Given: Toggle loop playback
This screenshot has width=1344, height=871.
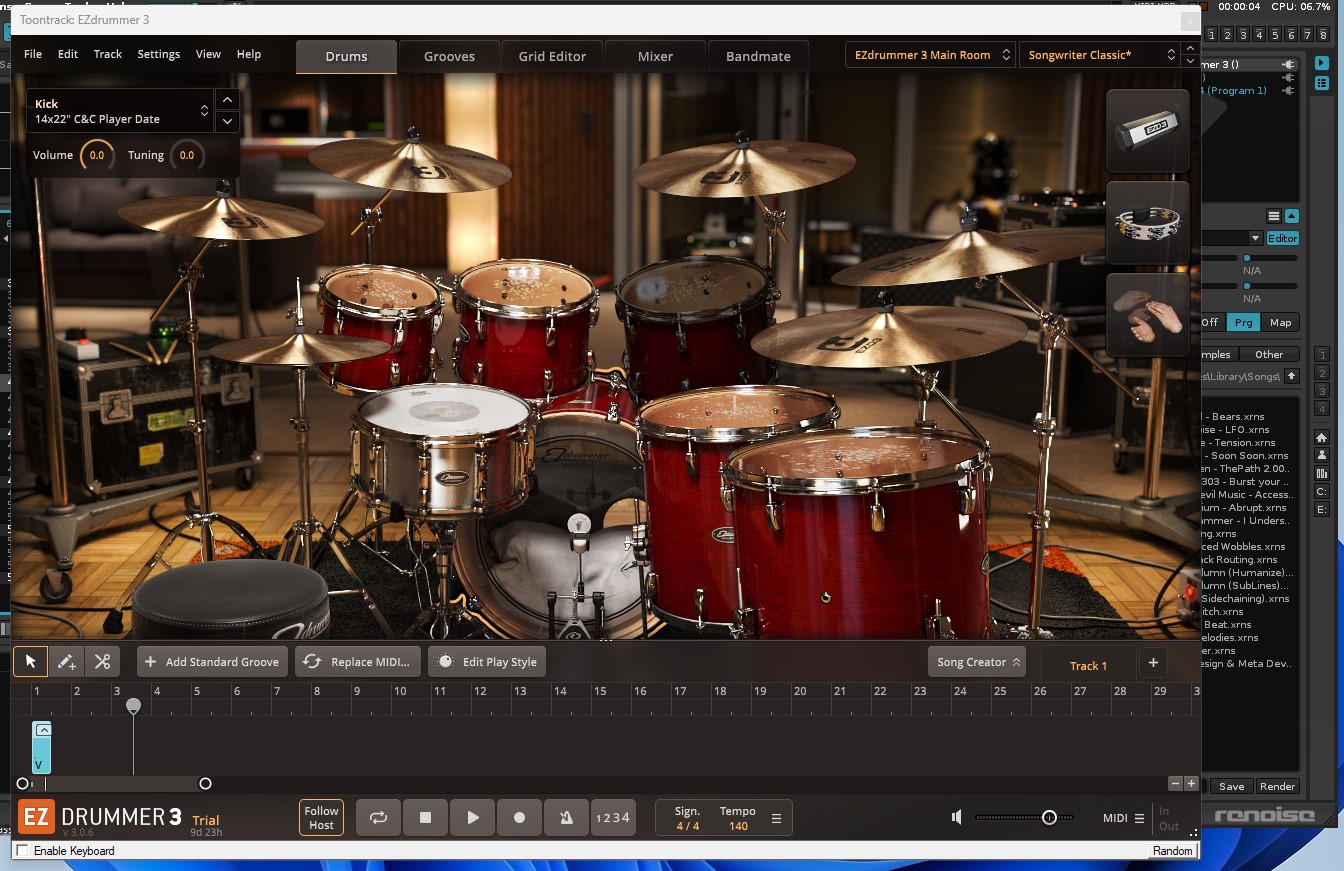Looking at the screenshot, I should tap(378, 817).
